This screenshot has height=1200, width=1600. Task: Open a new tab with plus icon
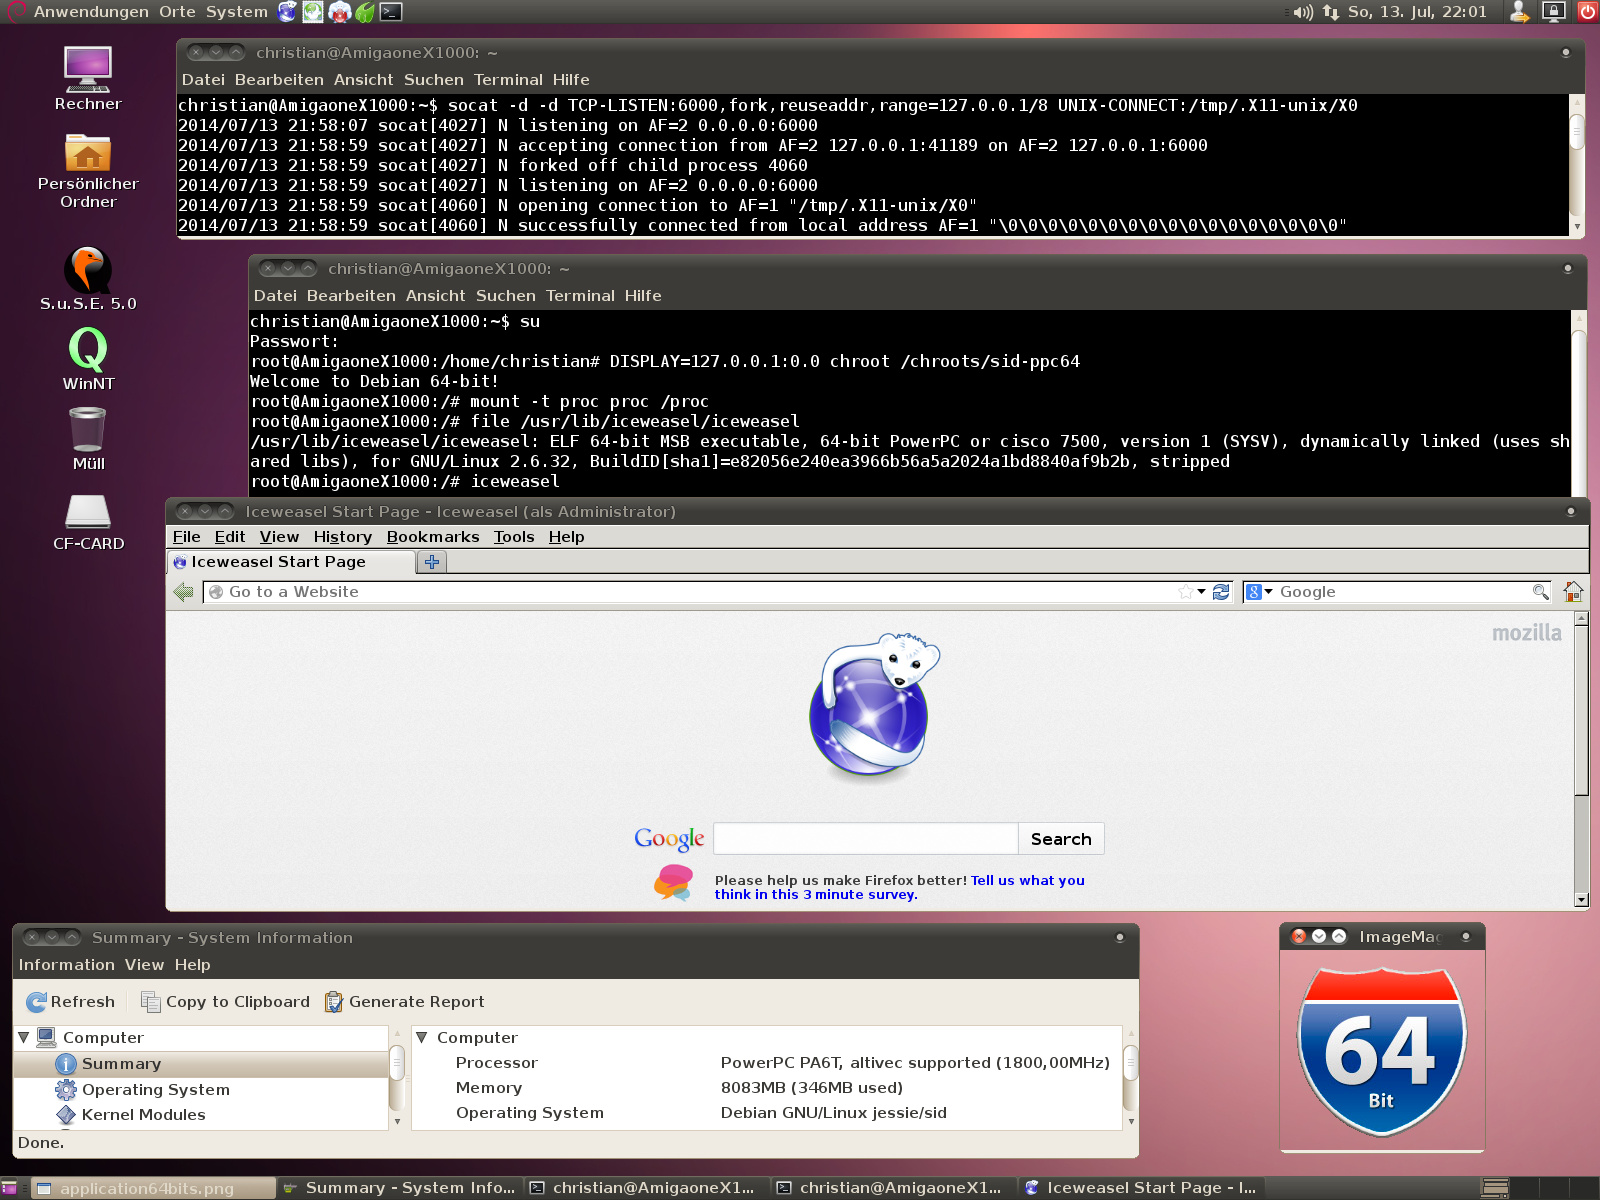point(432,562)
